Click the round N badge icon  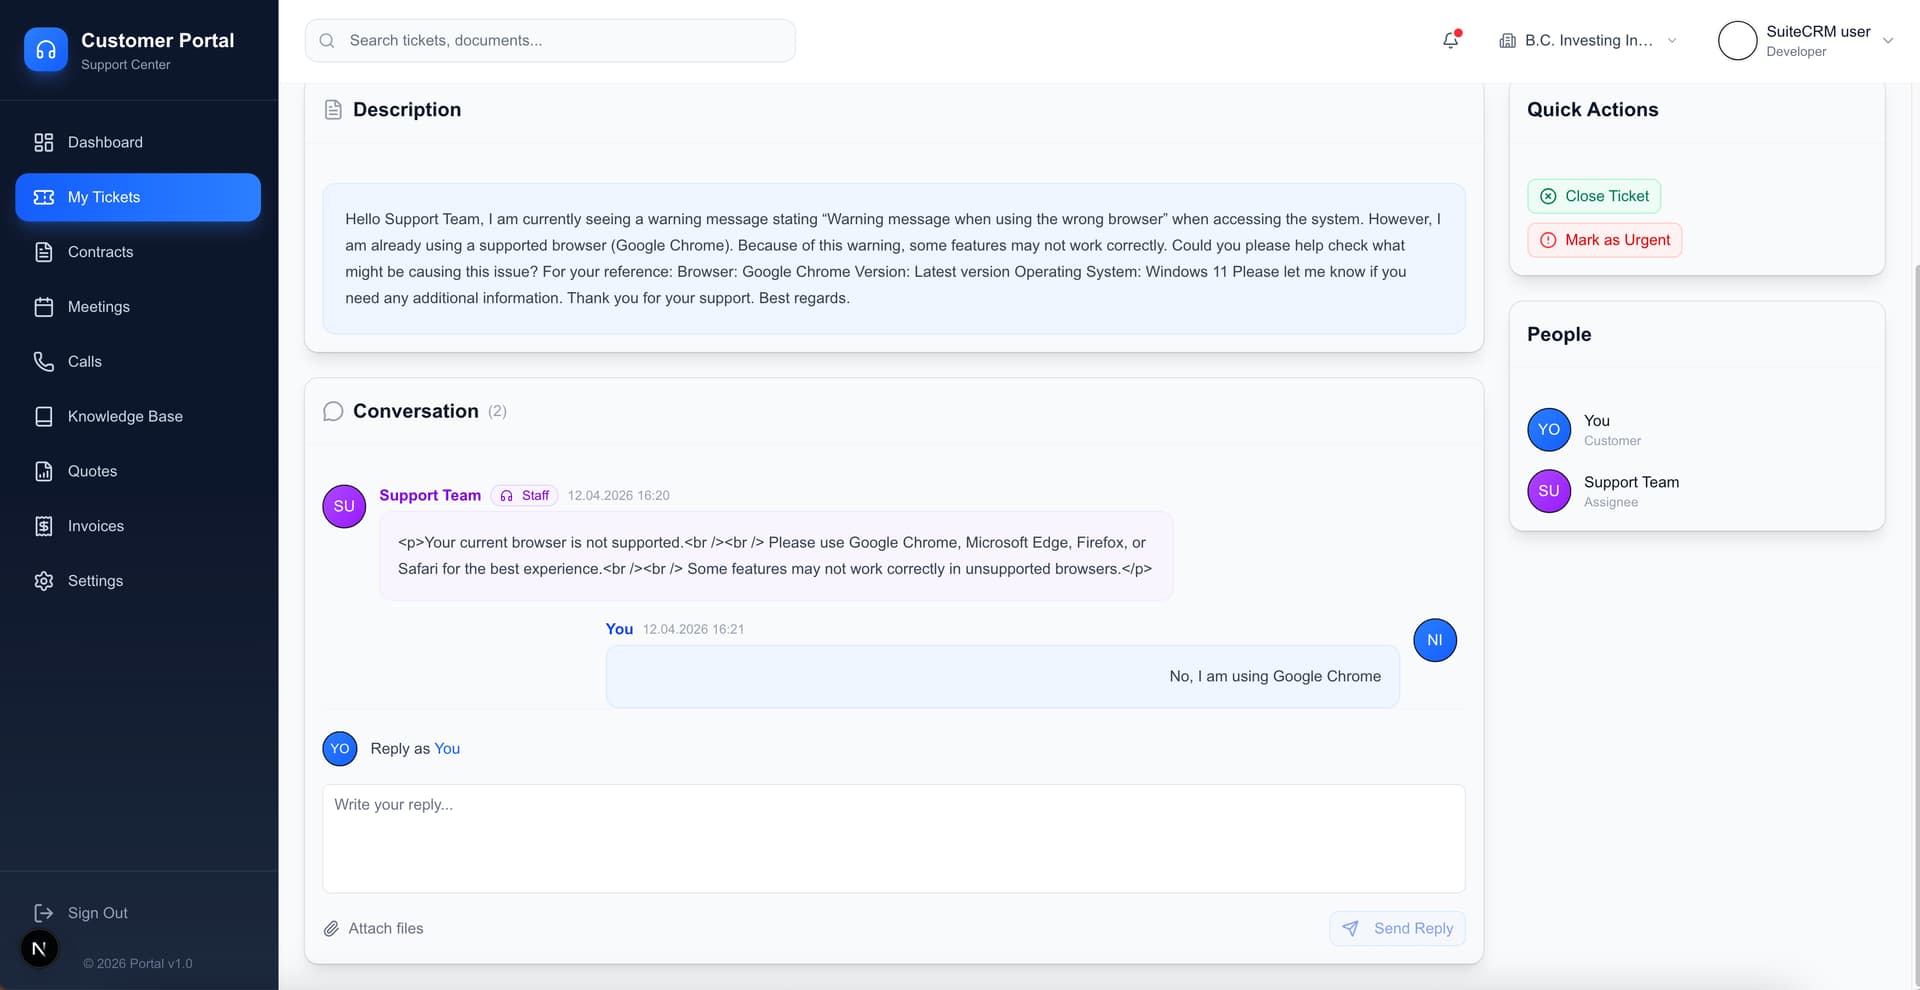coord(40,949)
